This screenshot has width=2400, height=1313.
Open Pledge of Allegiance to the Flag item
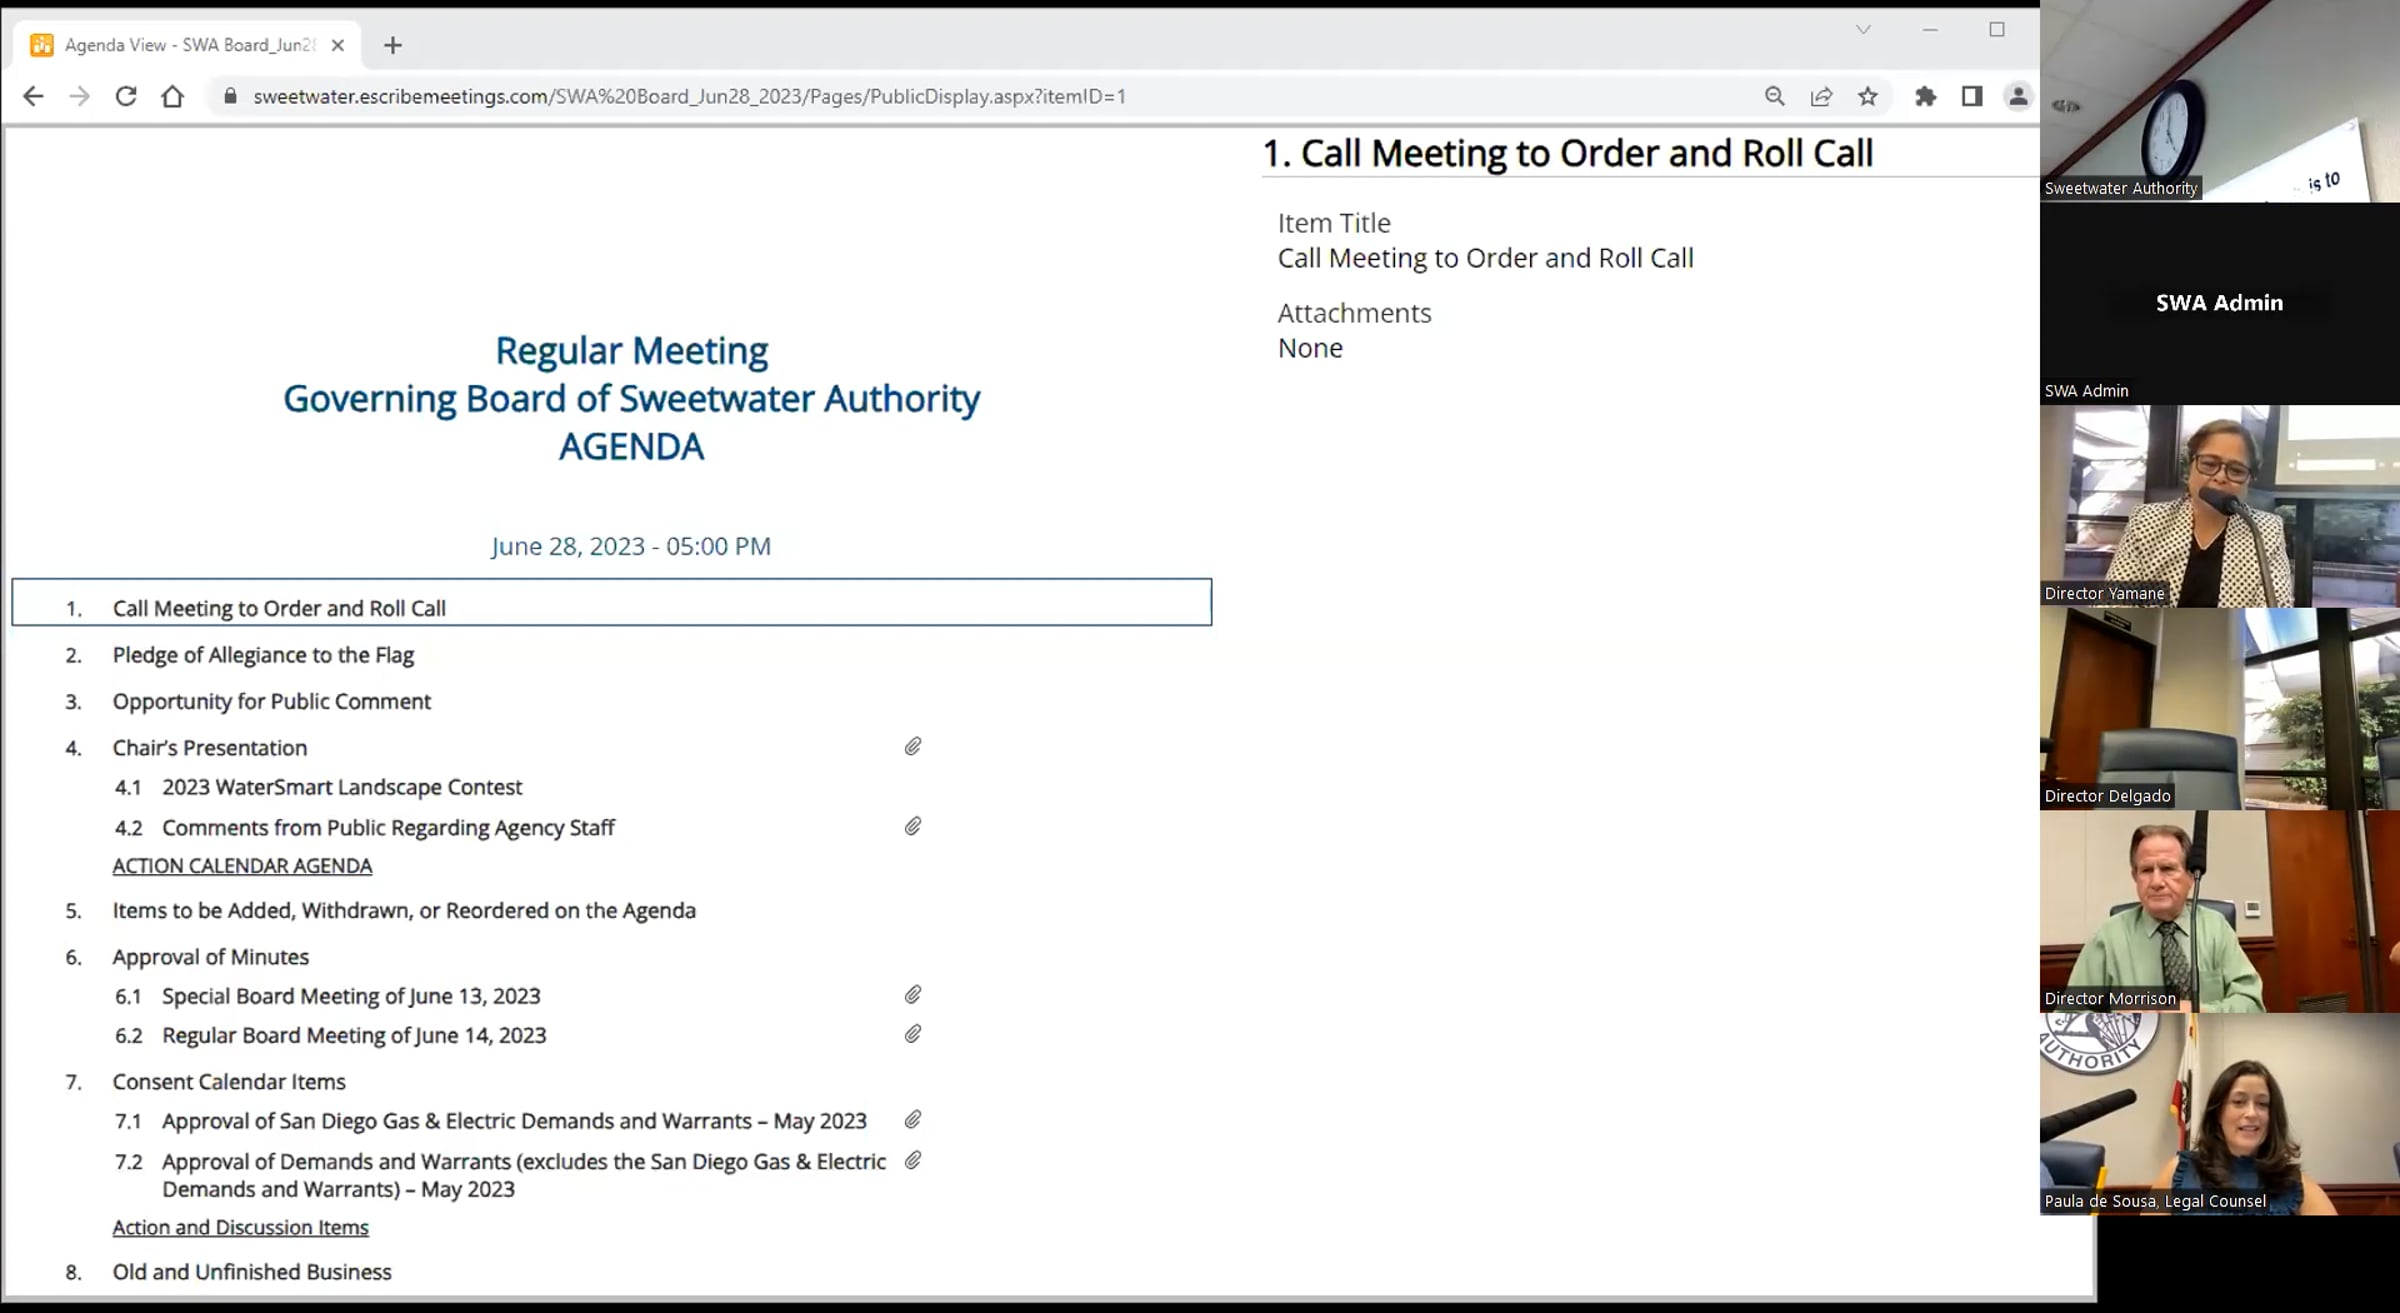pyautogui.click(x=263, y=655)
